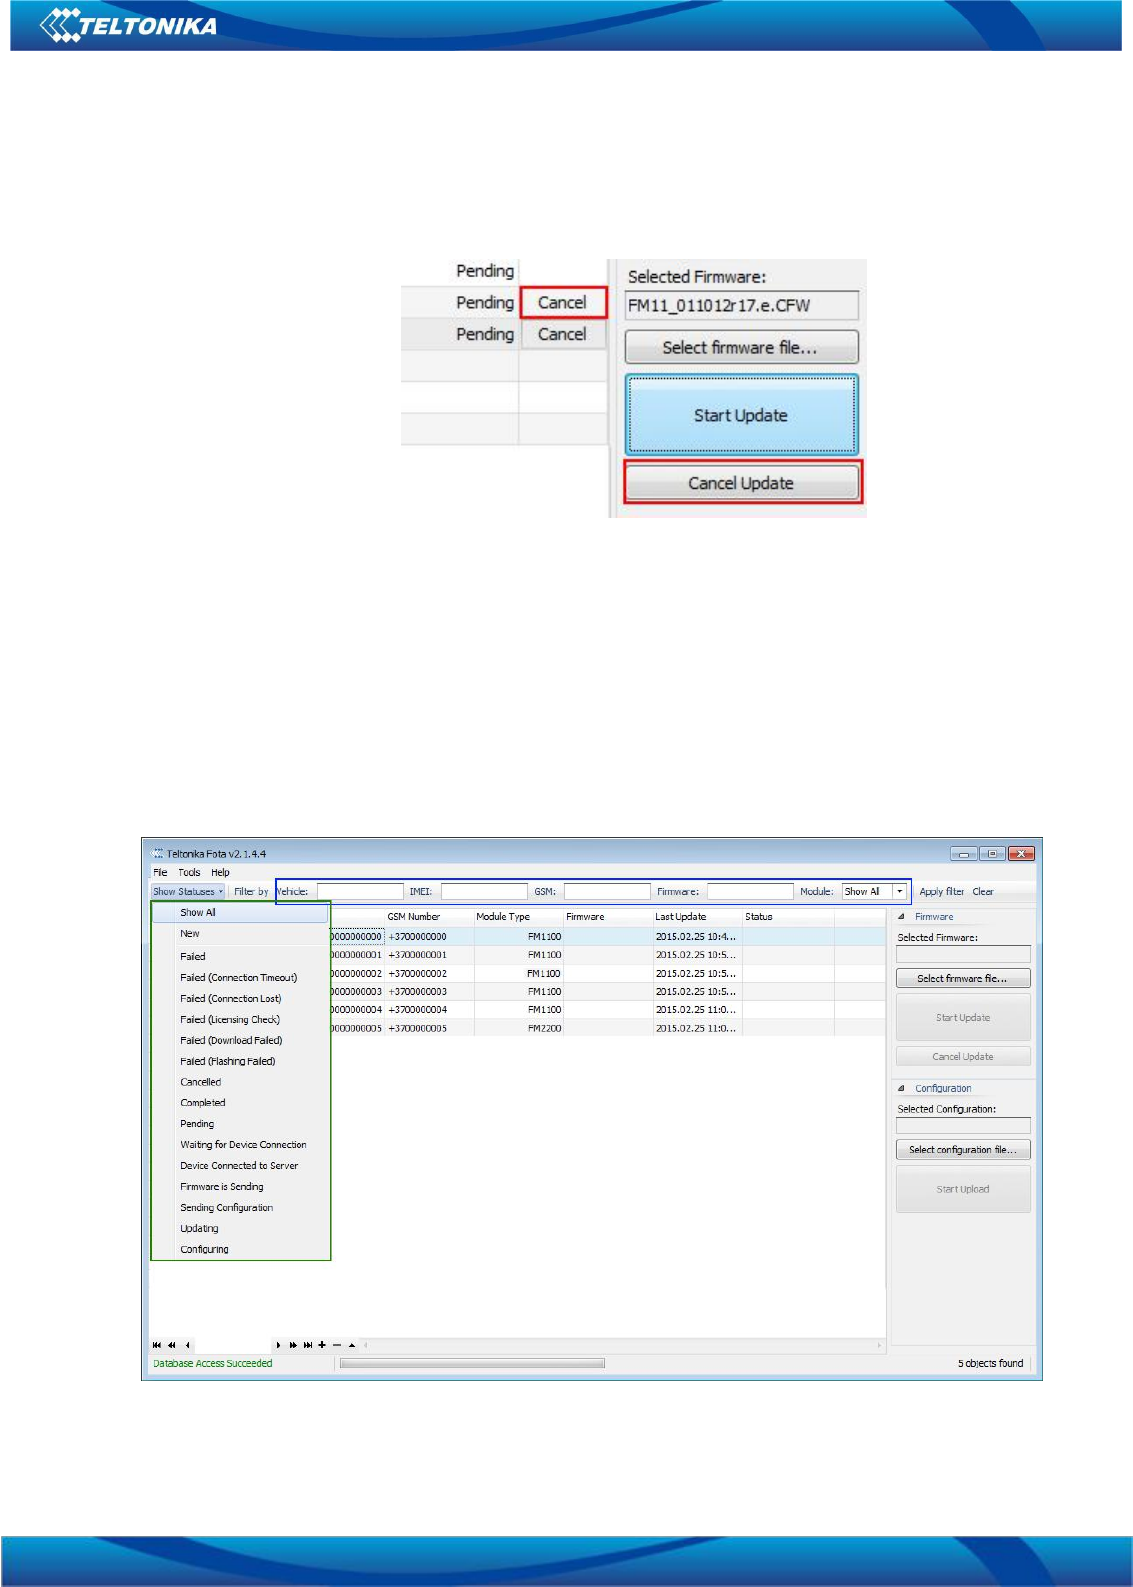
Task: Select Failed (Download Failed) filter
Action: tap(240, 1040)
